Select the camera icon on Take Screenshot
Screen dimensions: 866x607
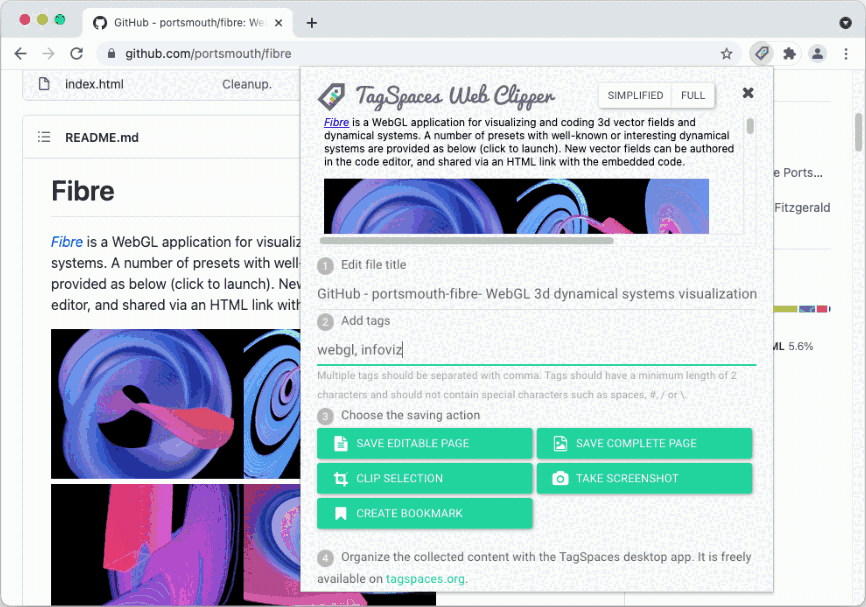click(x=561, y=478)
